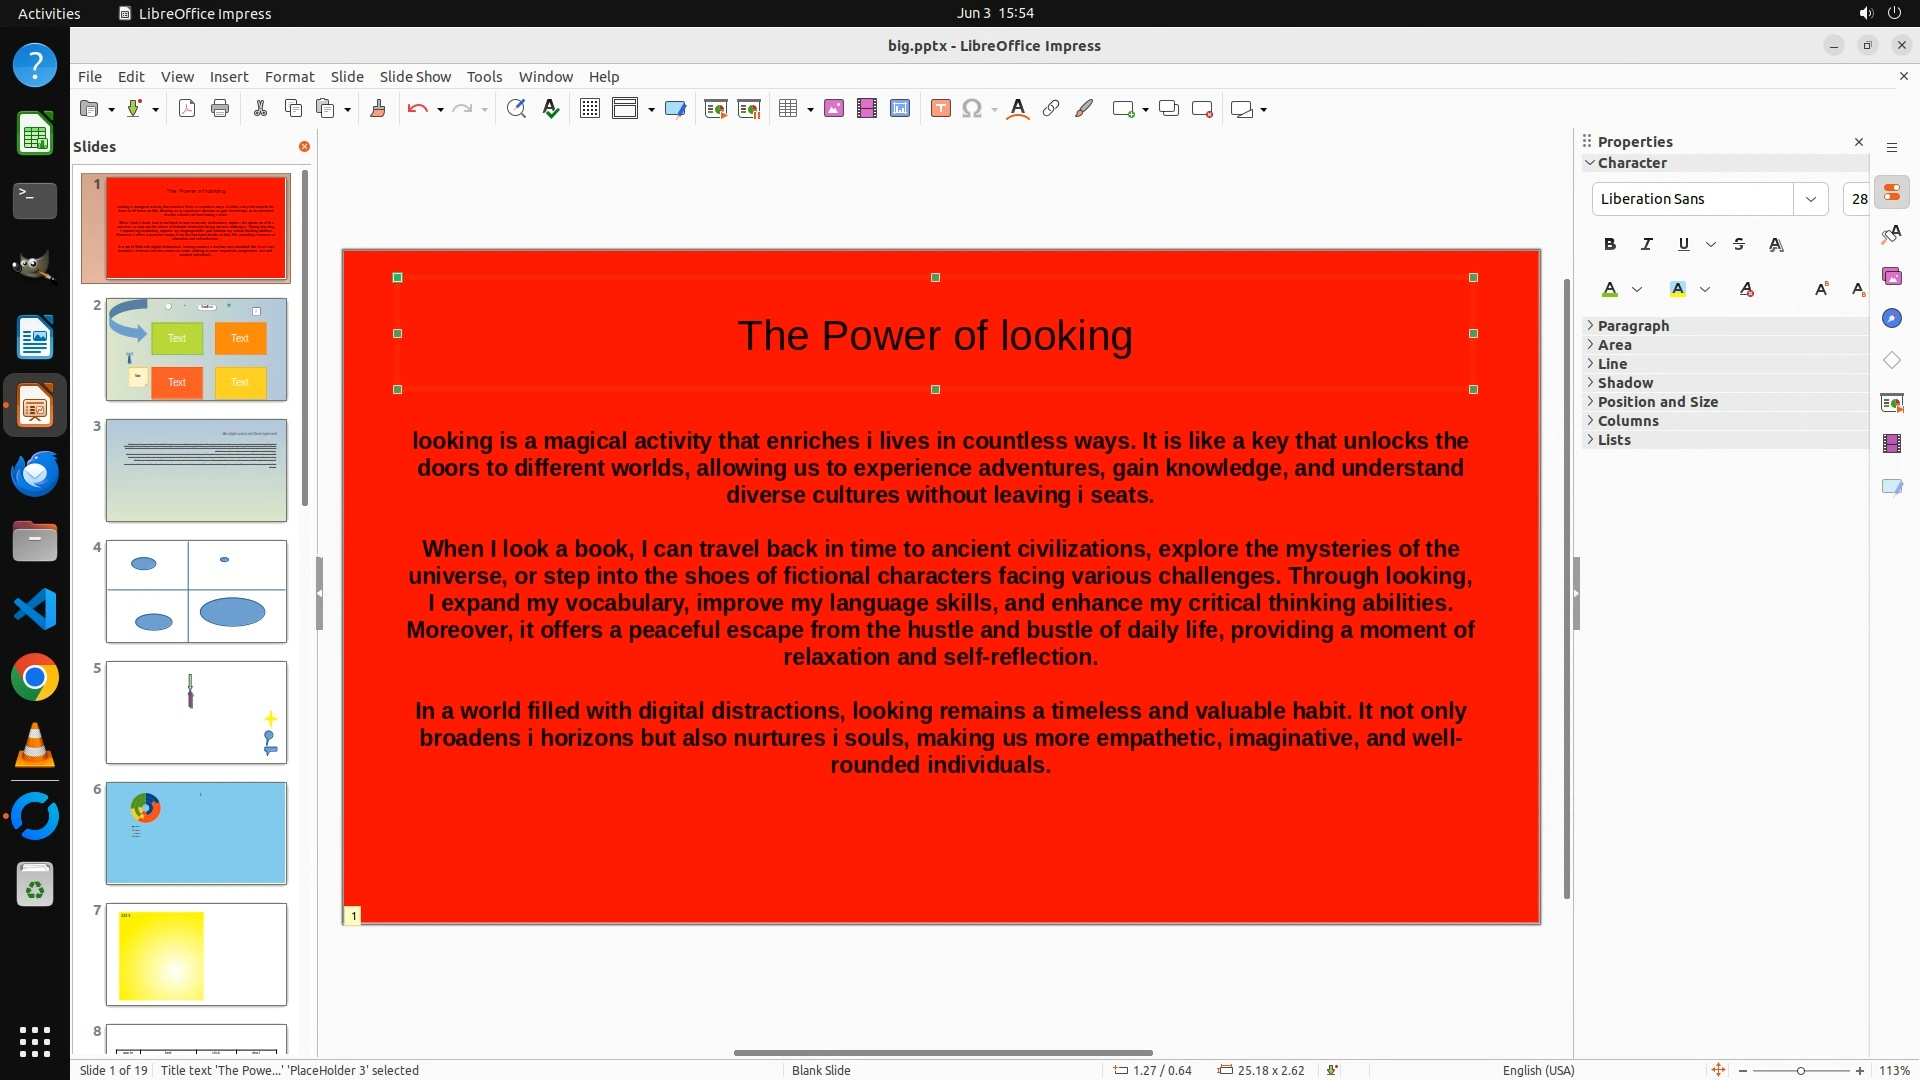
Task: Expand the Position and Size section
Action: (x=1657, y=402)
